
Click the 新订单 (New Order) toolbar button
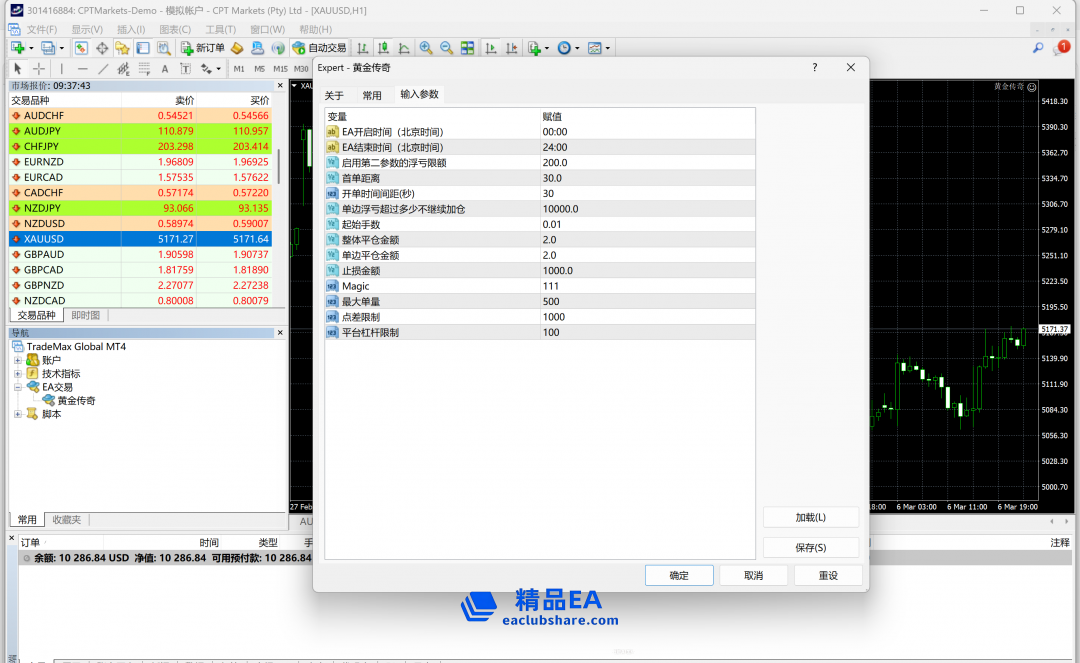click(x=202, y=48)
